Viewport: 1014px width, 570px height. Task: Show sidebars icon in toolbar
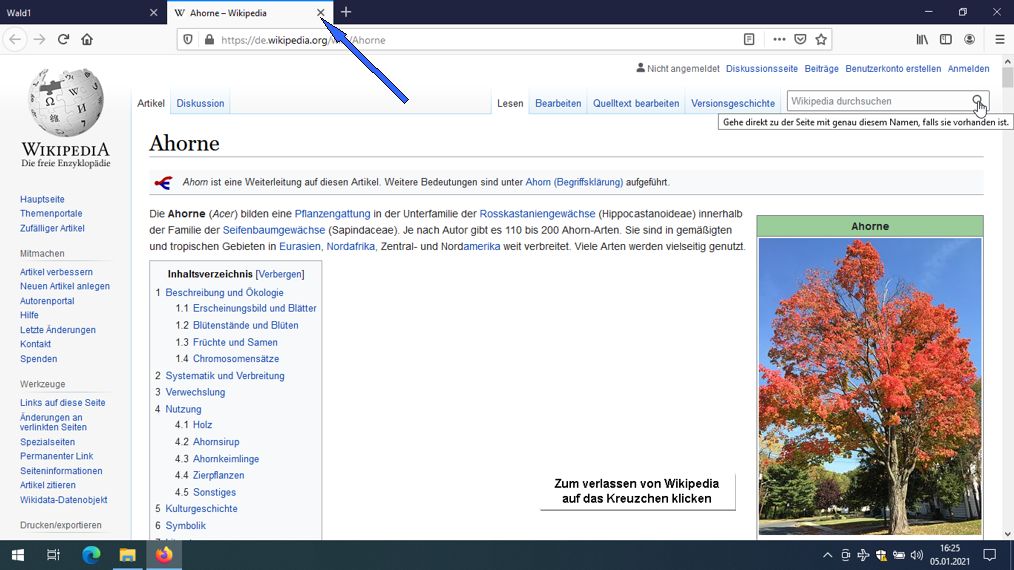[945, 39]
